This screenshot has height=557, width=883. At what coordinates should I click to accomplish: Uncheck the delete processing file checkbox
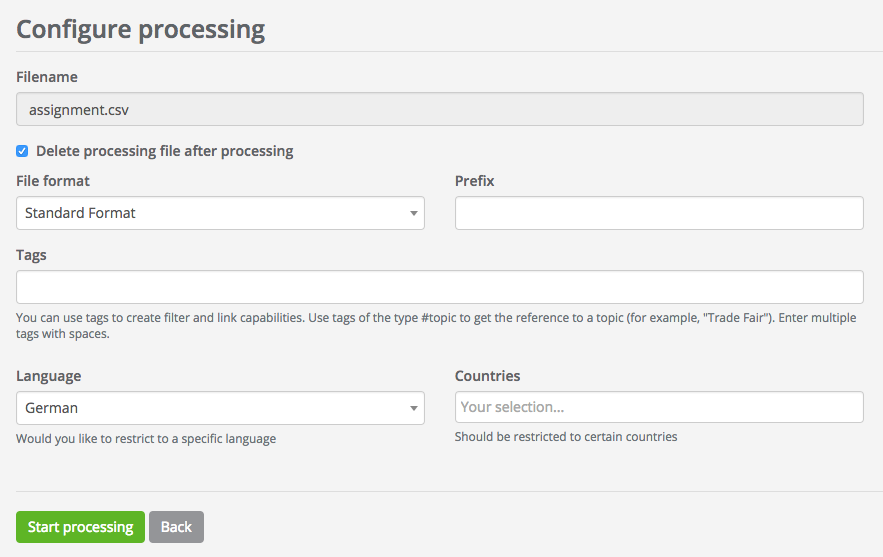(22, 151)
